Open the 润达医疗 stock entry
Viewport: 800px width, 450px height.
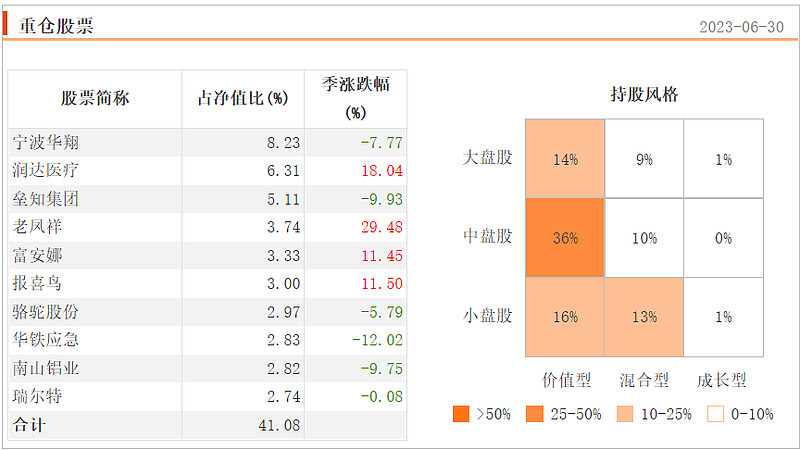pyautogui.click(x=44, y=170)
